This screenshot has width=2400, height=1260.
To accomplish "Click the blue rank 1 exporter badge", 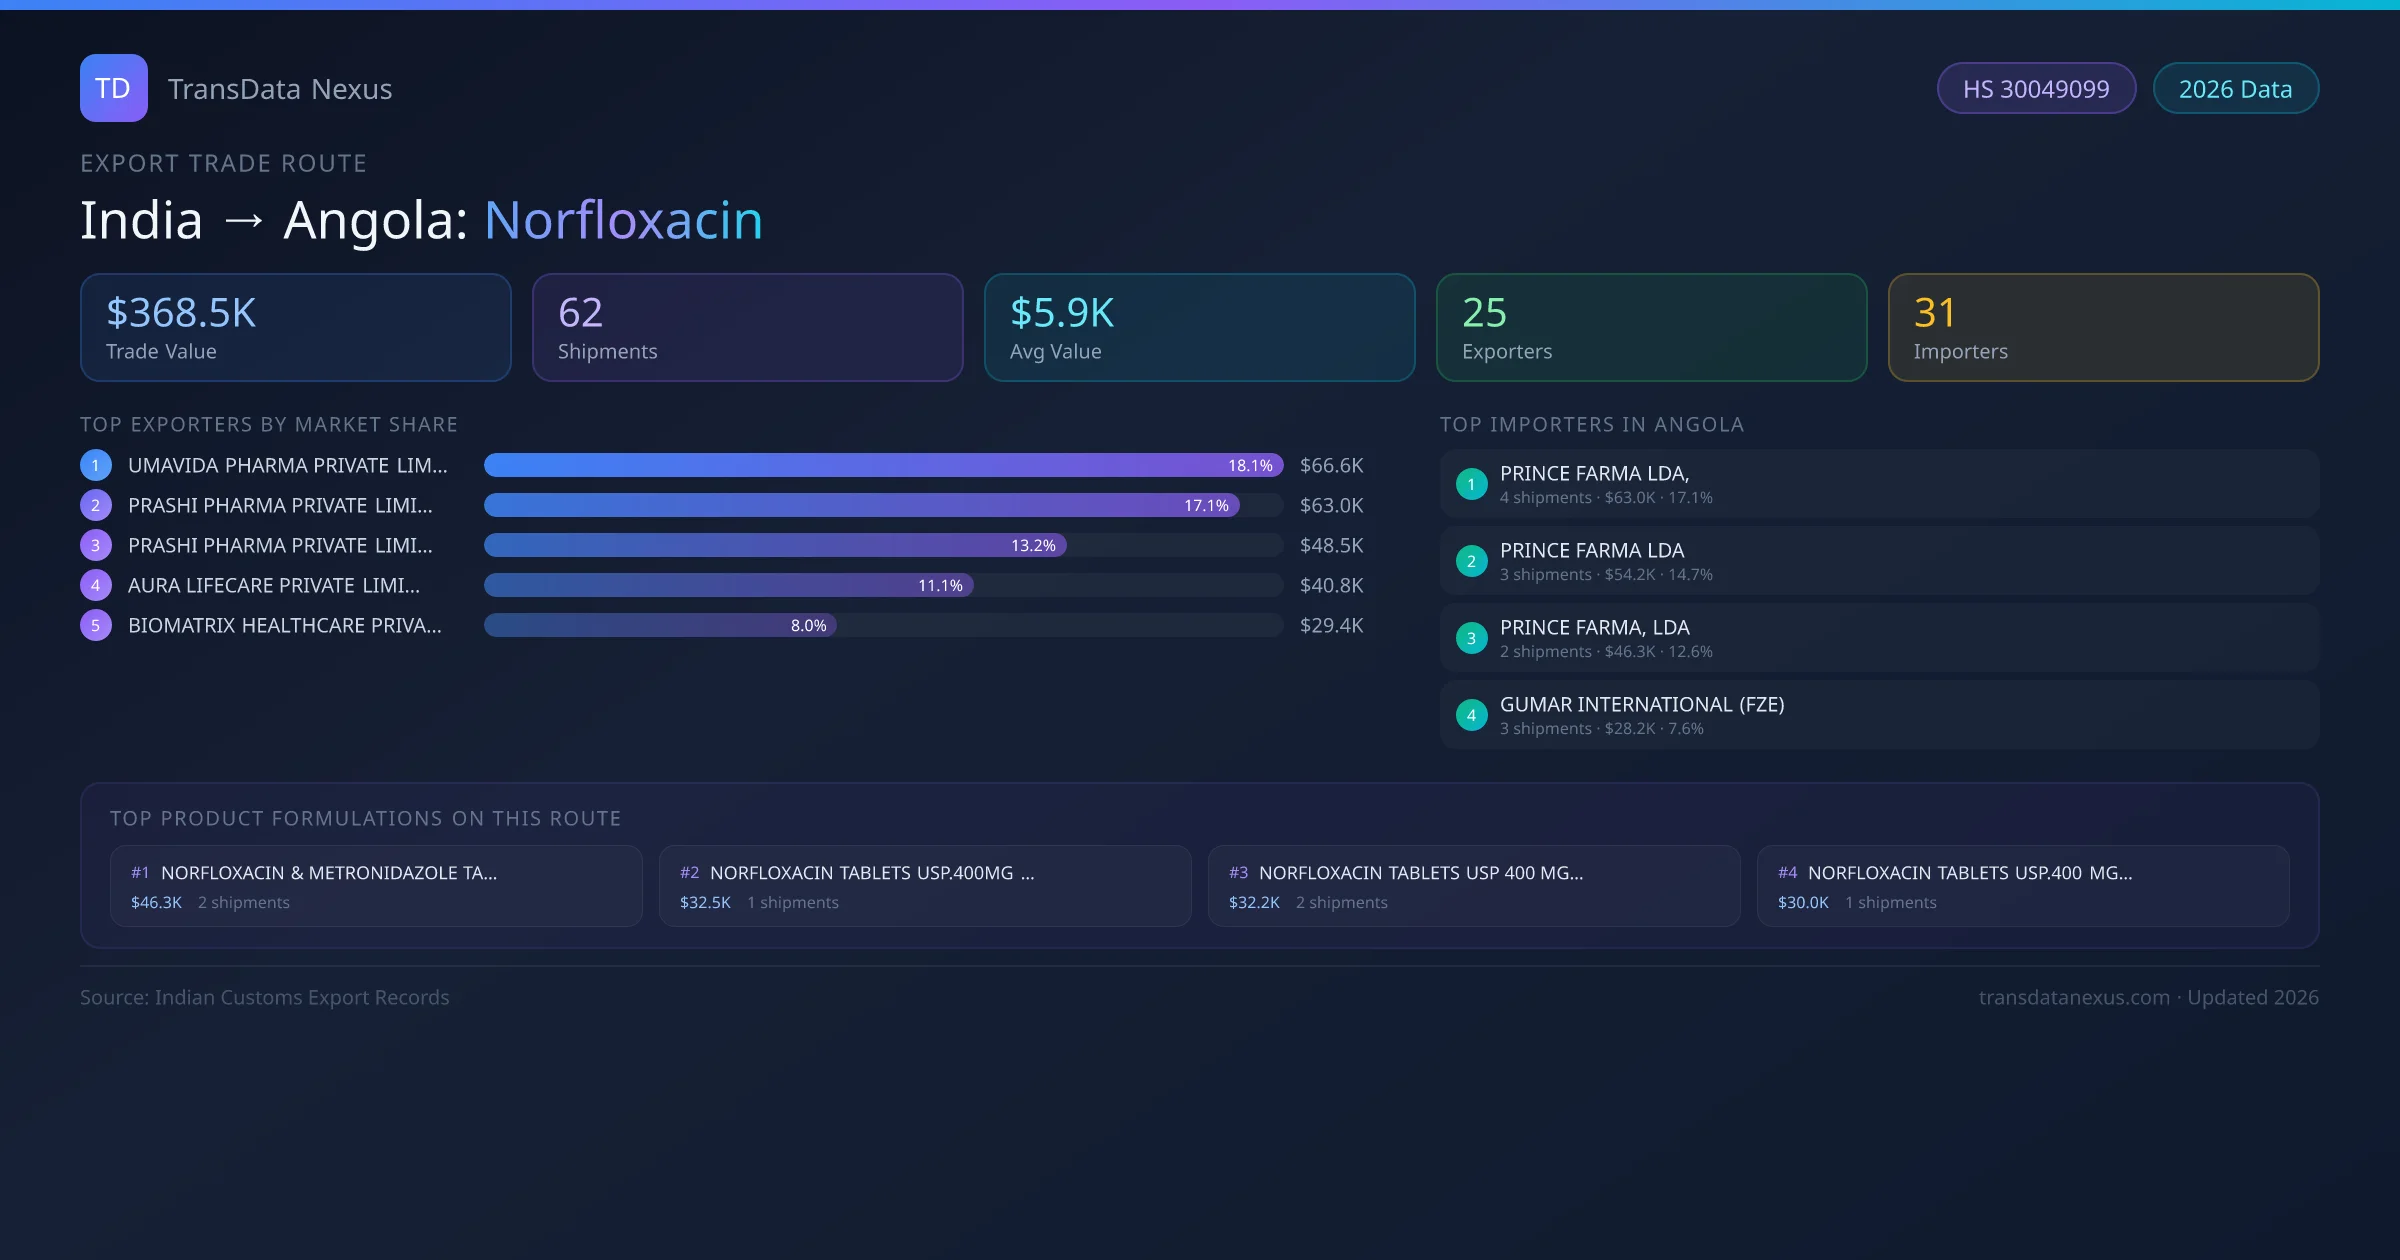I will coord(96,465).
